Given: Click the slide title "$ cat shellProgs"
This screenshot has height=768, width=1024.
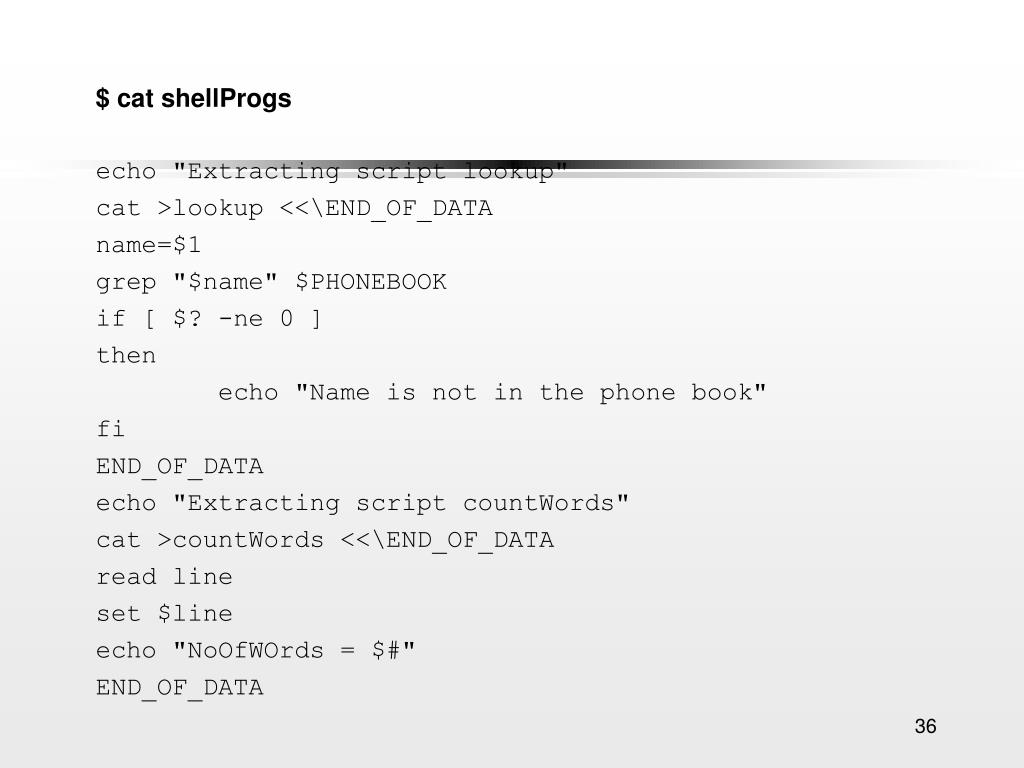Looking at the screenshot, I should pos(193,99).
